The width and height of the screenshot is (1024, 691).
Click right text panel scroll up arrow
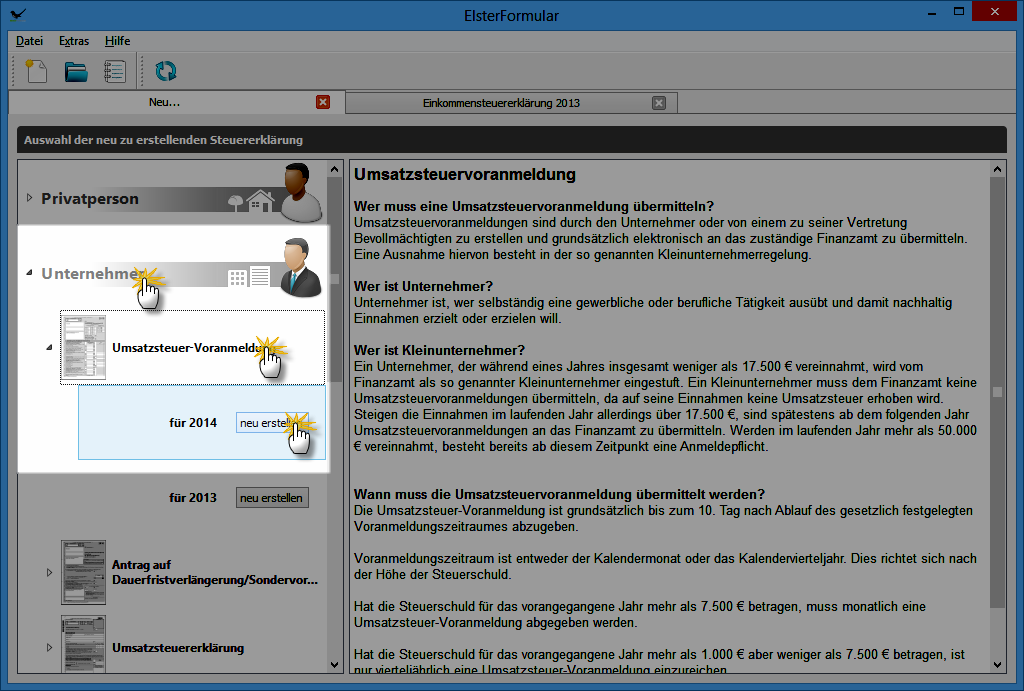pos(997,169)
